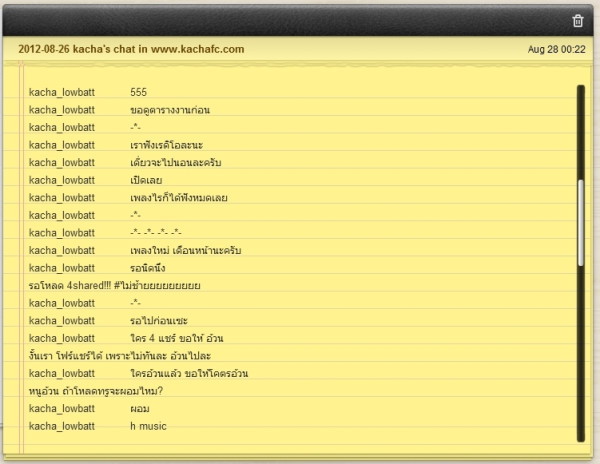
Task: Click the message "รอไปก่อนเชะ"
Action: pos(159,321)
